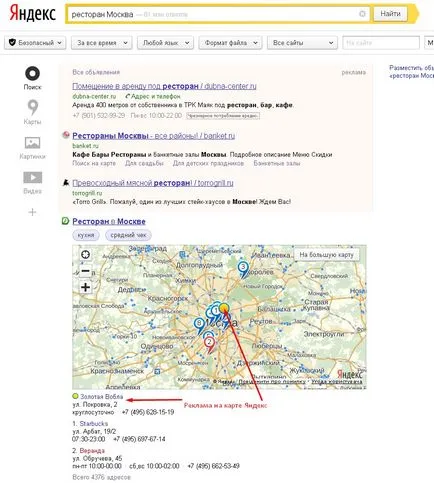Click the На большую карту button
434x483 pixels.
326,255
